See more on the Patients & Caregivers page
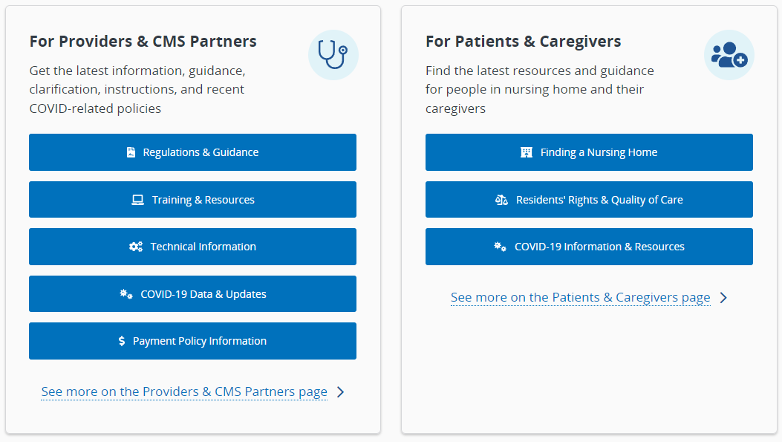 point(580,298)
